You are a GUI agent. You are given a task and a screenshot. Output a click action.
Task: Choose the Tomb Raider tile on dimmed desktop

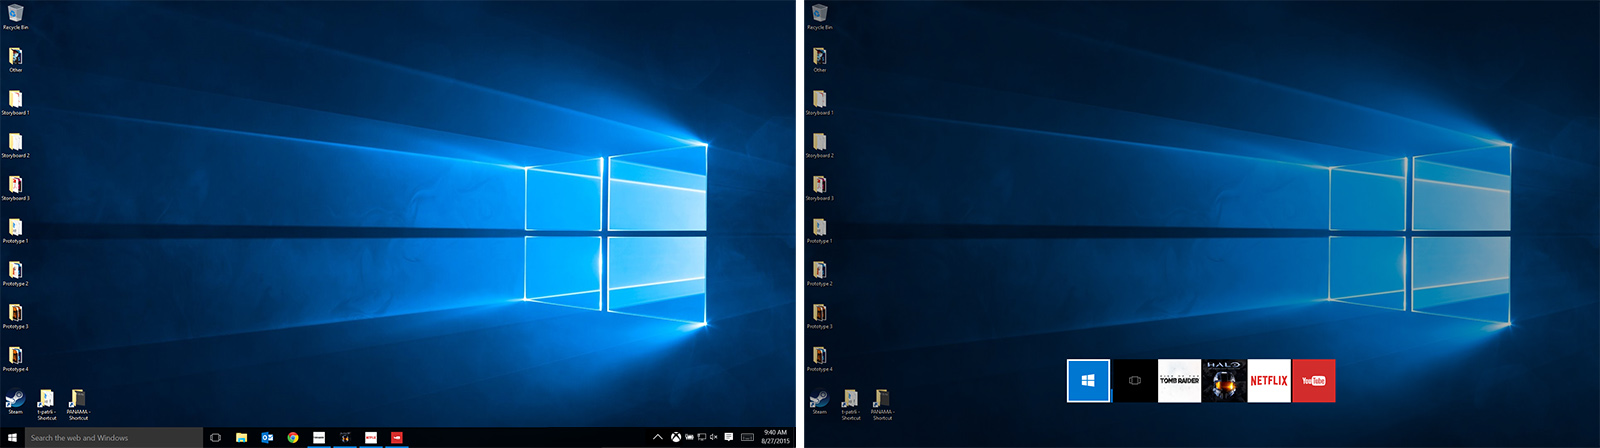[1179, 381]
